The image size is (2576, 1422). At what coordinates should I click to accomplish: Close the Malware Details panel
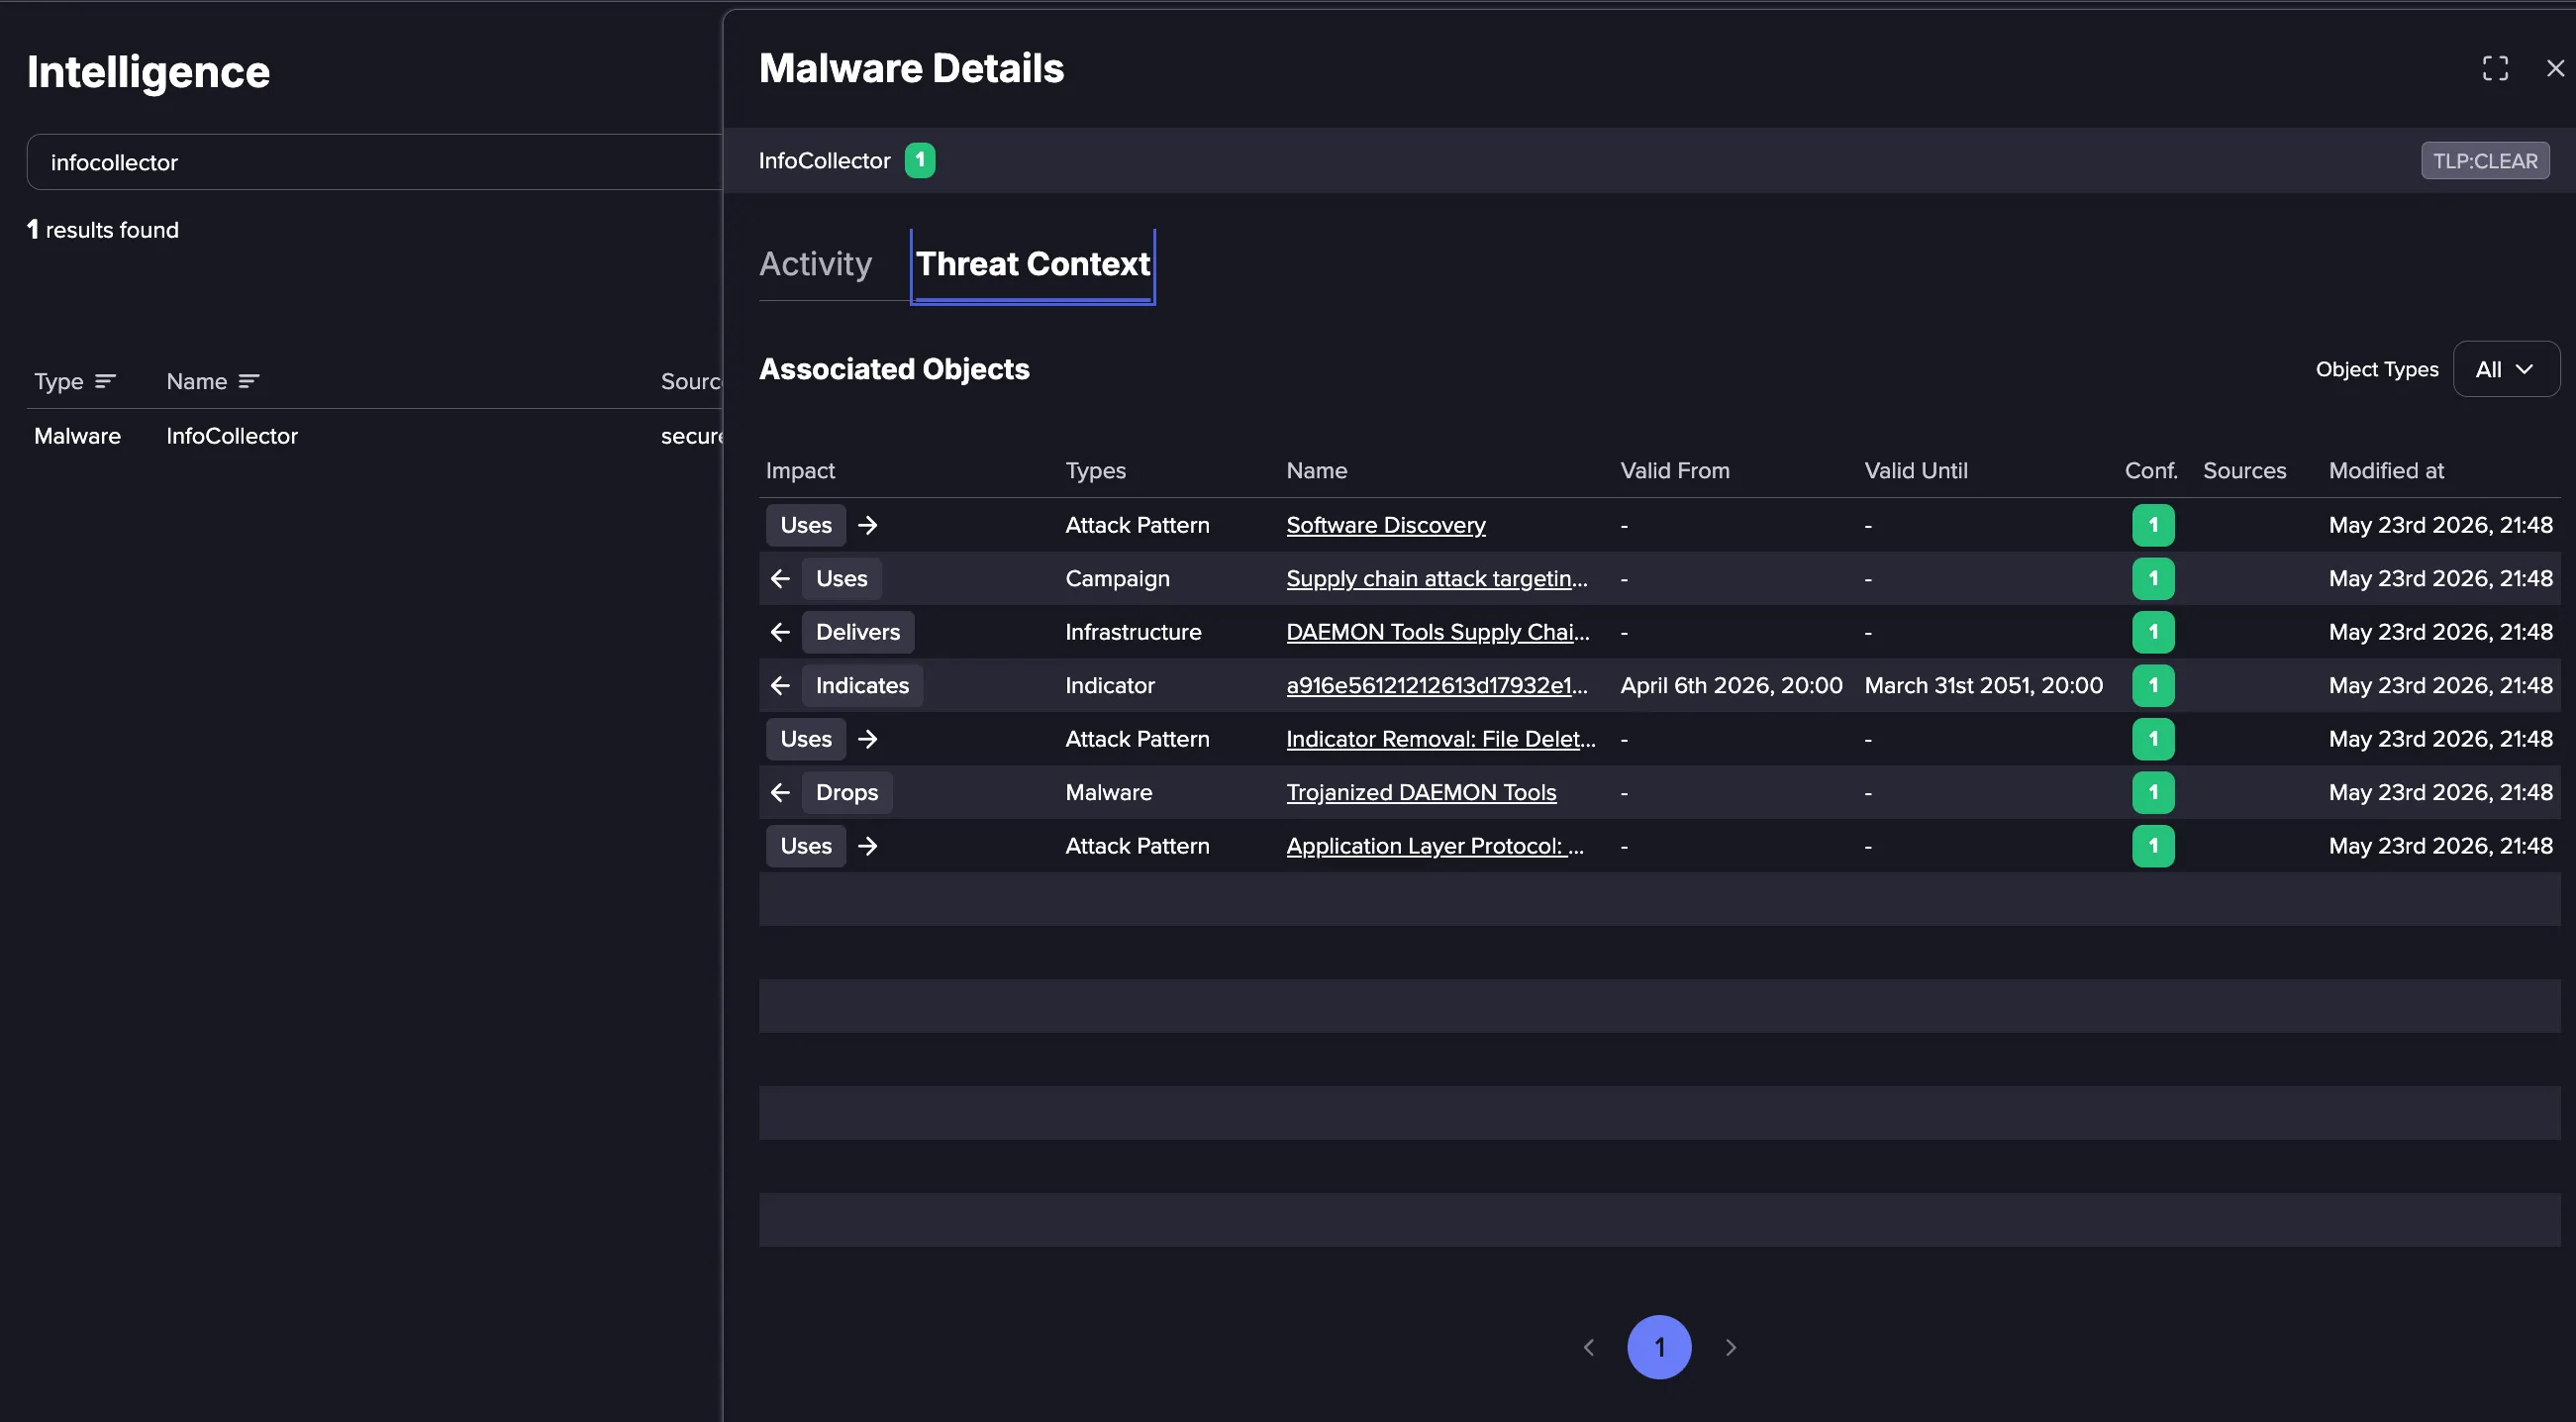pyautogui.click(x=2555, y=68)
